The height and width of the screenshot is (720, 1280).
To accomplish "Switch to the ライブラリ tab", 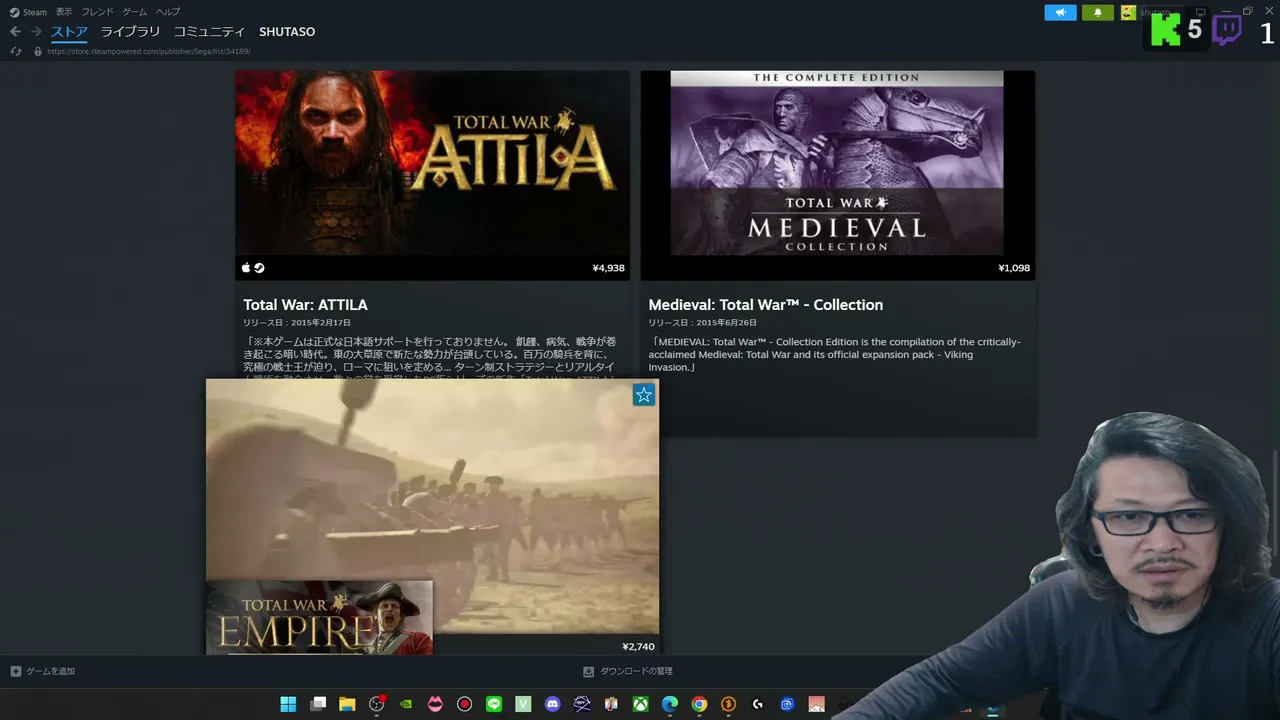I will [x=130, y=32].
